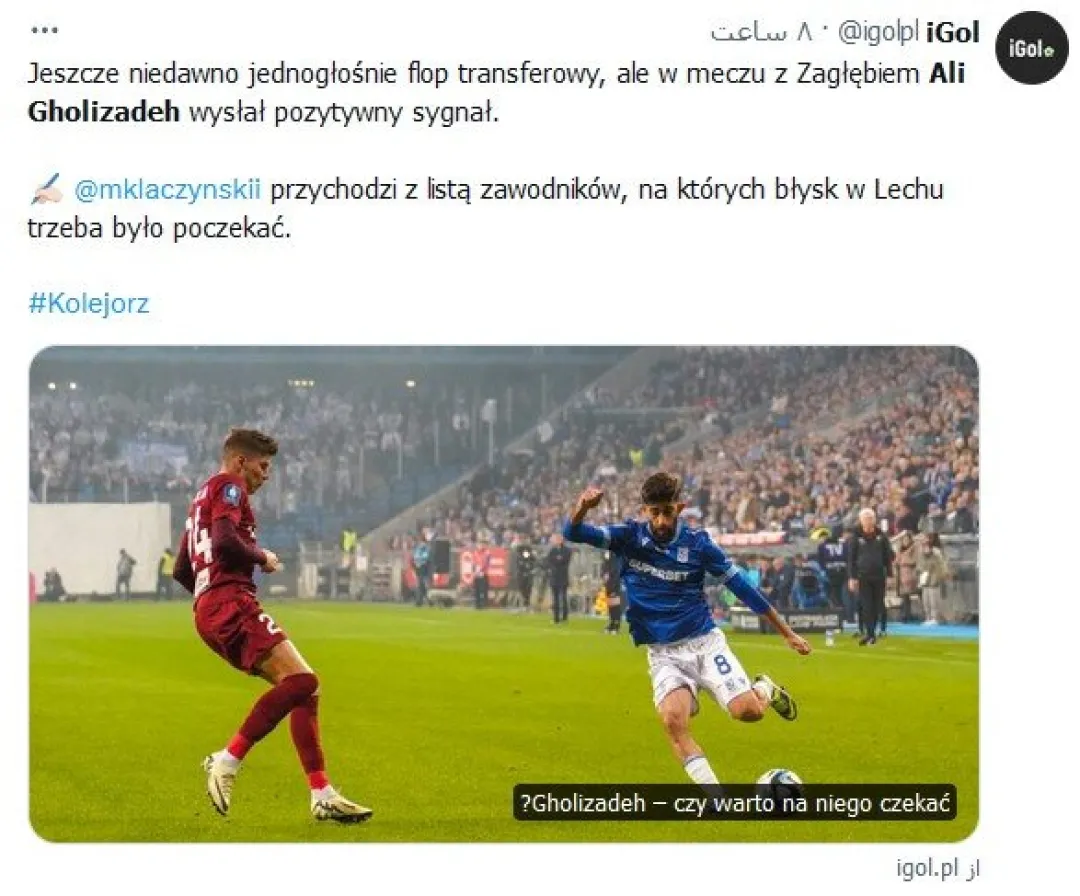This screenshot has width=1080, height=896.
Task: Open the igol.pl source link
Action: (927, 867)
